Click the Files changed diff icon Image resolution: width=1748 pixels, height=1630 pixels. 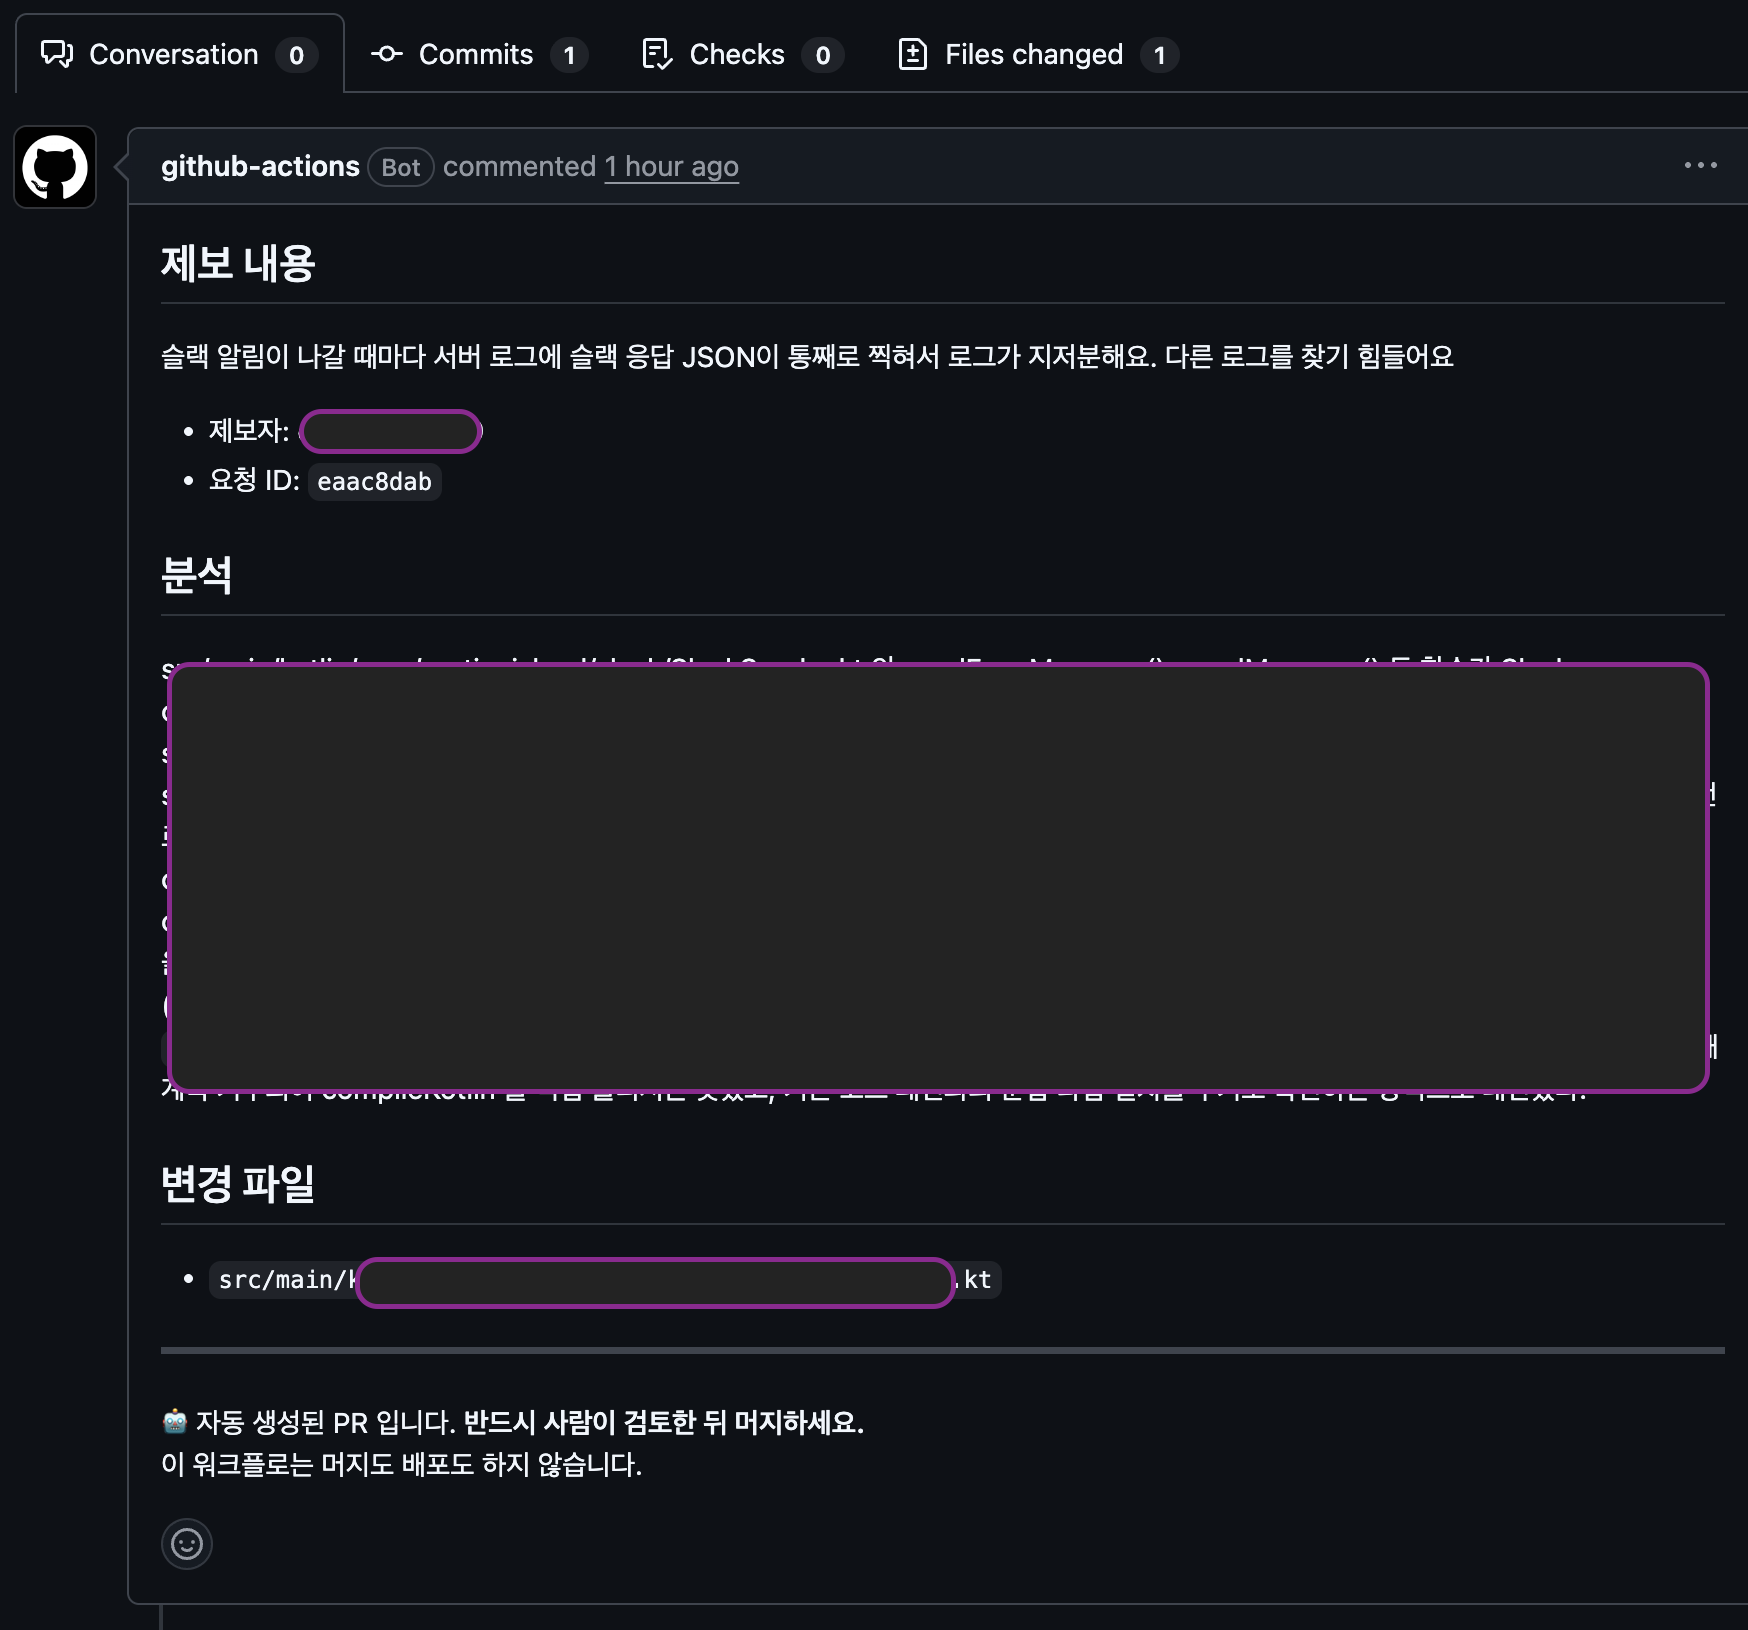(x=913, y=54)
